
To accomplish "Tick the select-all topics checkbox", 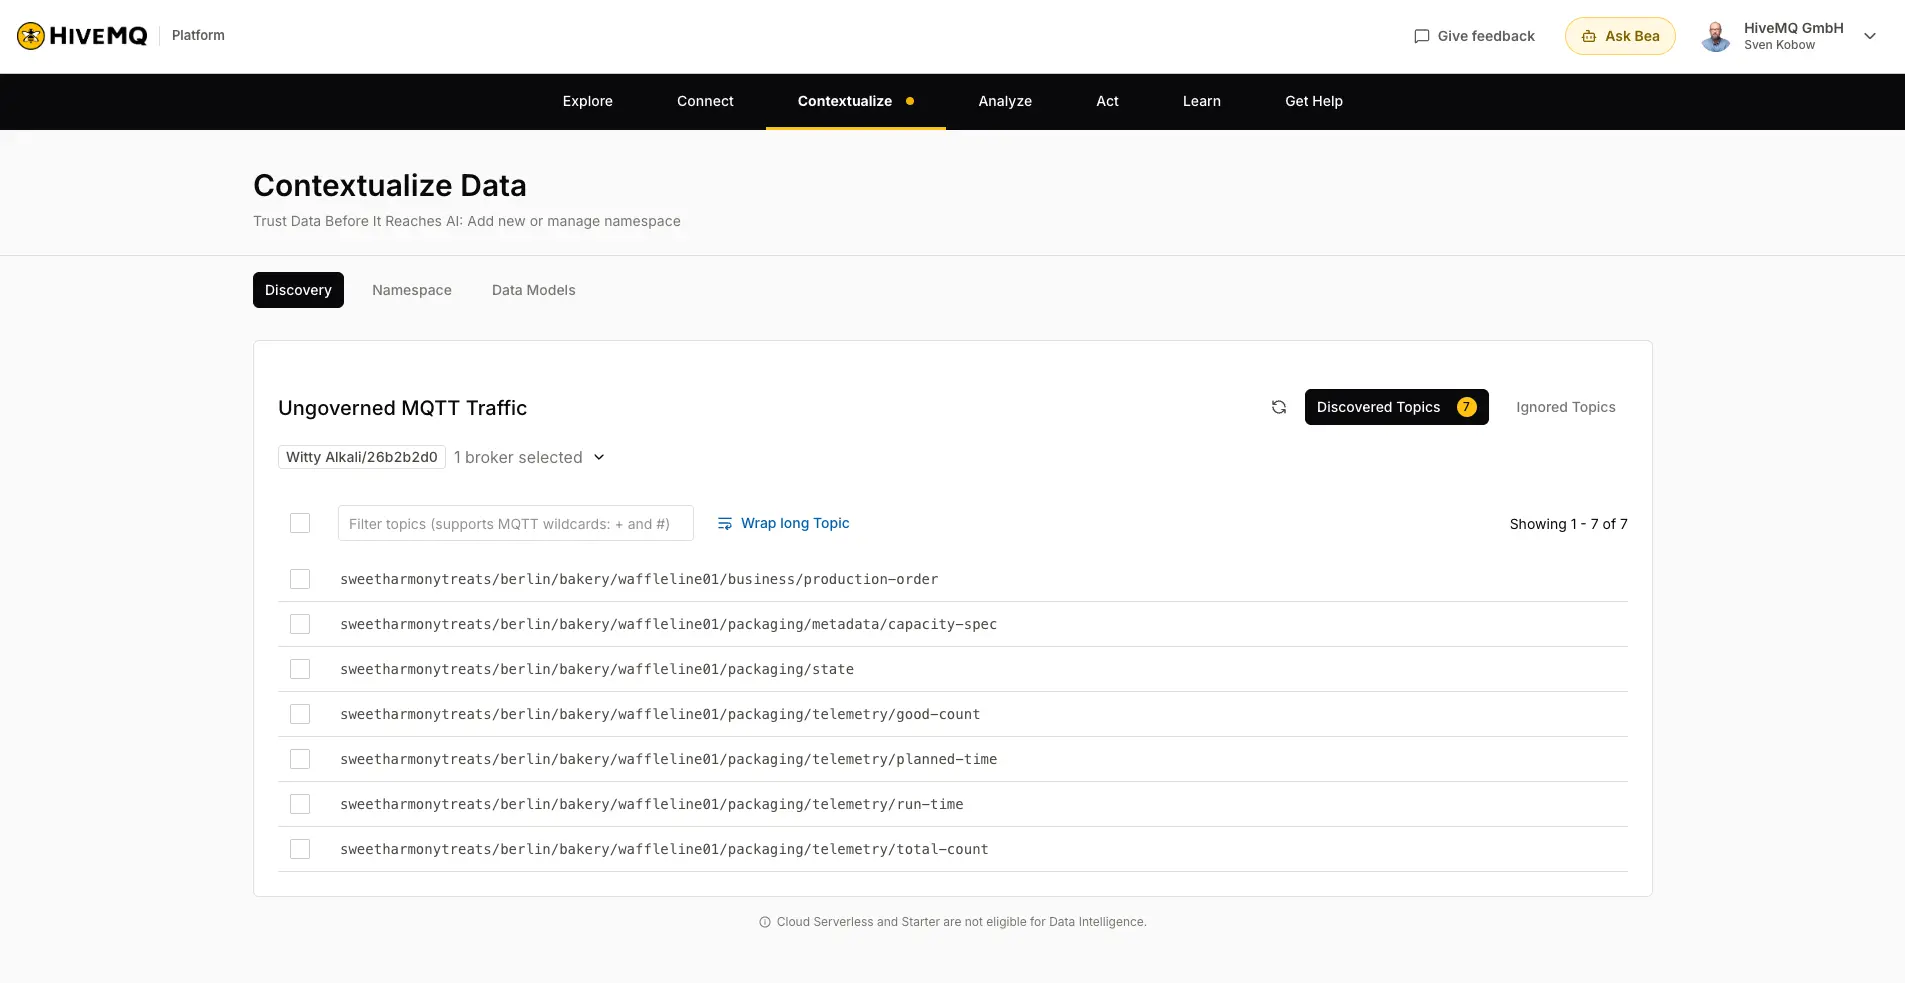I will (300, 523).
